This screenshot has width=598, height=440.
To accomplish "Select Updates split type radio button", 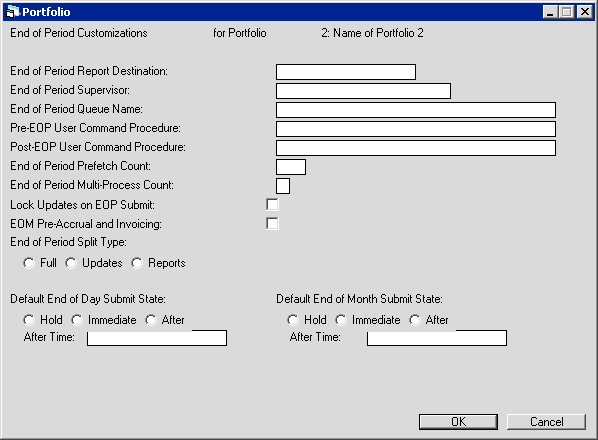I will point(71,263).
